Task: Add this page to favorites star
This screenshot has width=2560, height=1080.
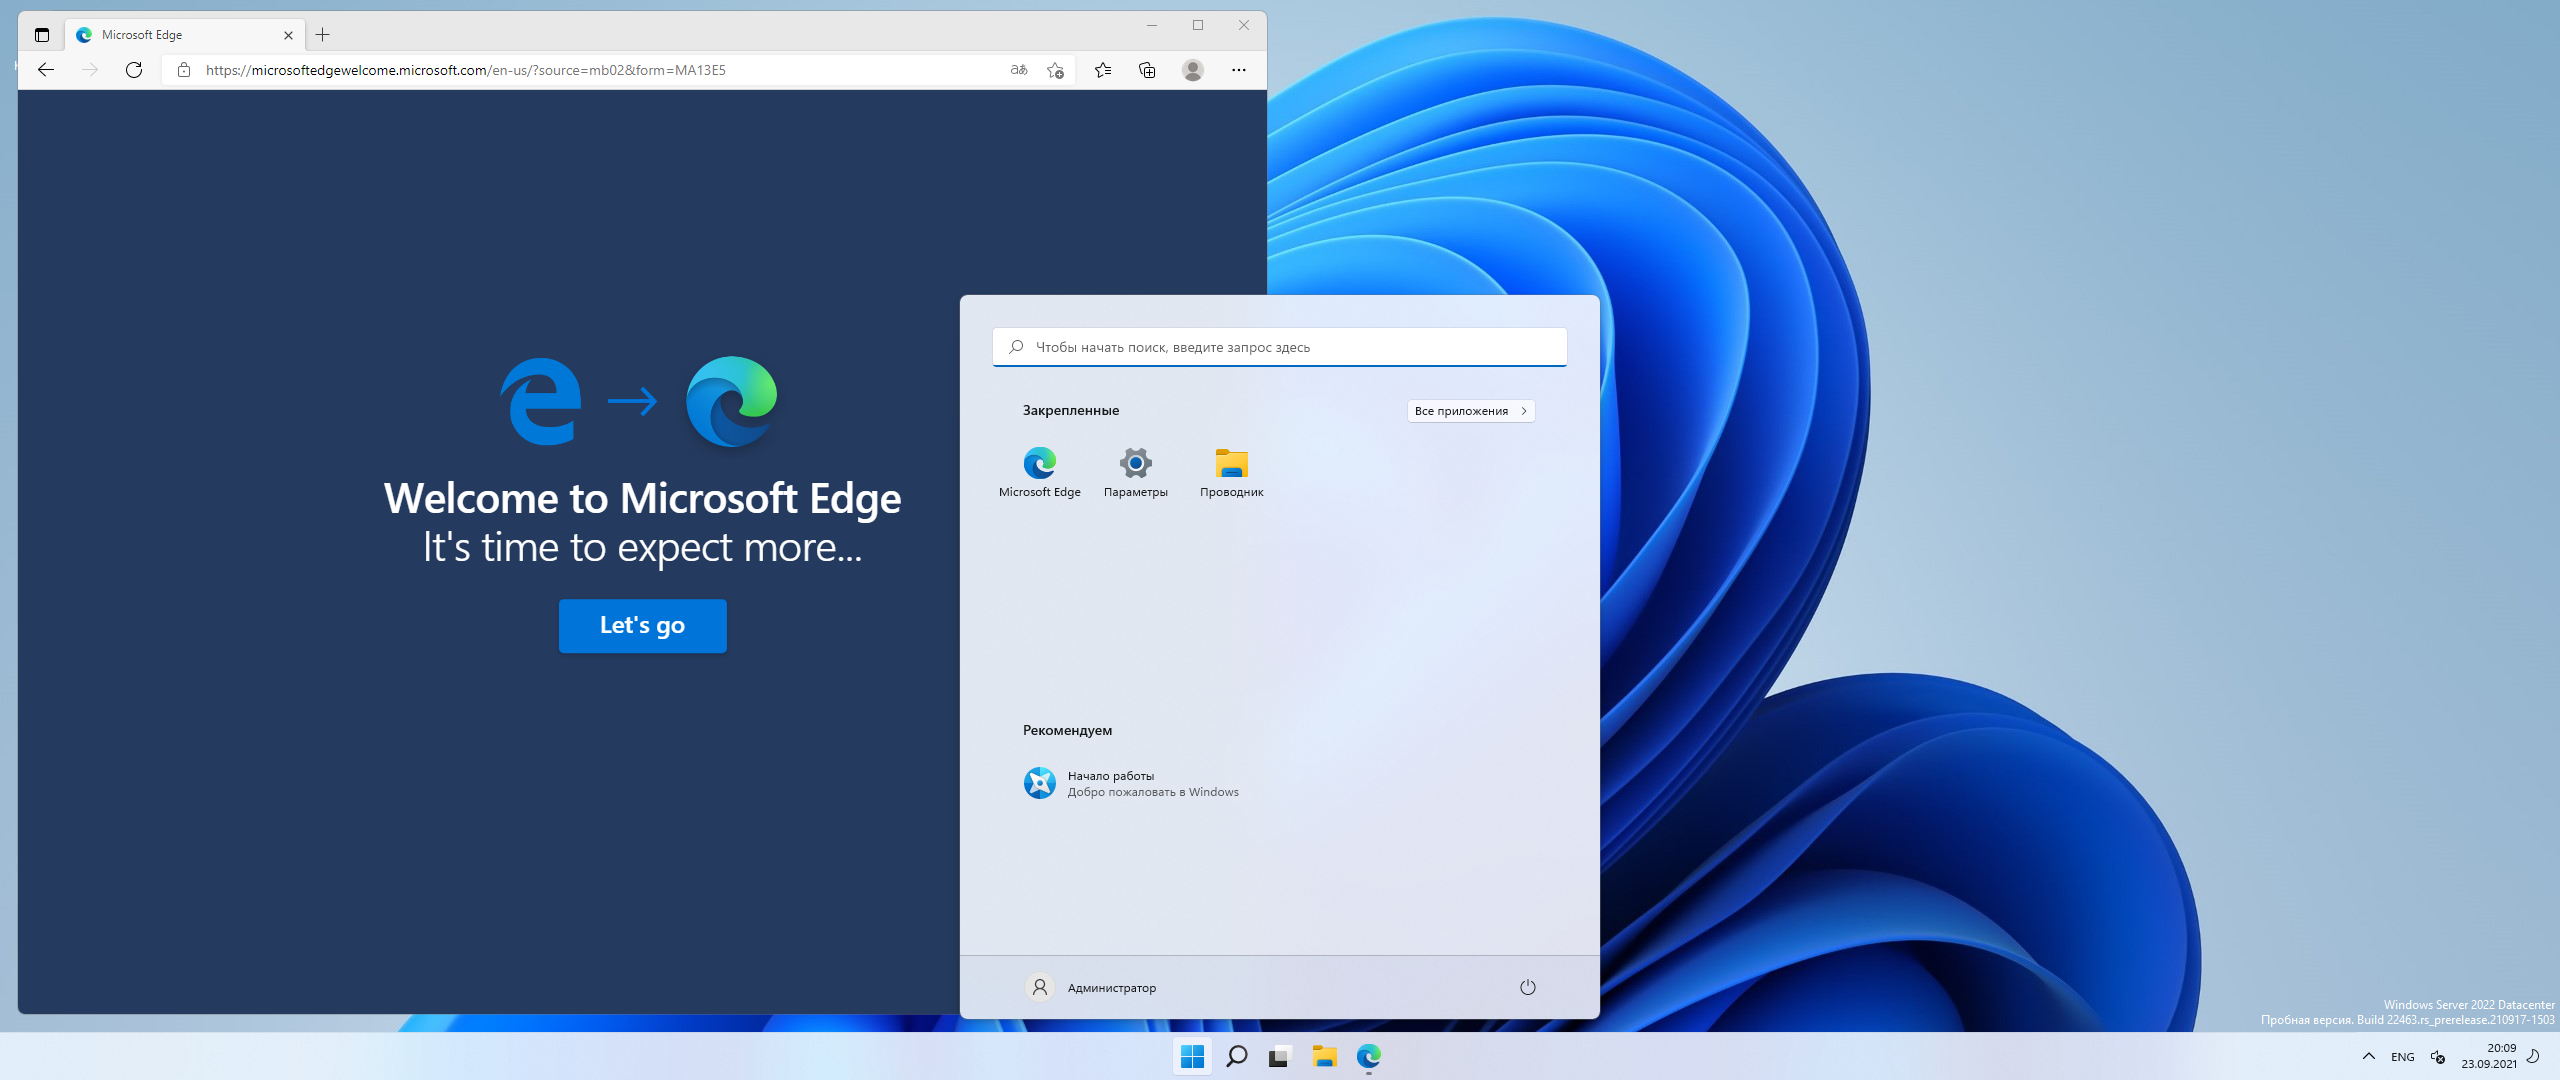Action: (x=1055, y=70)
